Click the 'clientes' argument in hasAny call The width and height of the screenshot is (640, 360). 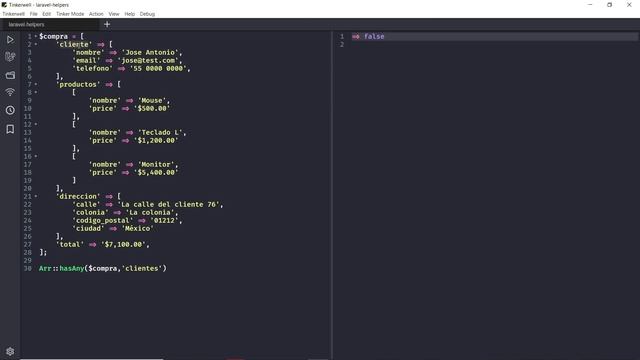pyautogui.click(x=142, y=269)
